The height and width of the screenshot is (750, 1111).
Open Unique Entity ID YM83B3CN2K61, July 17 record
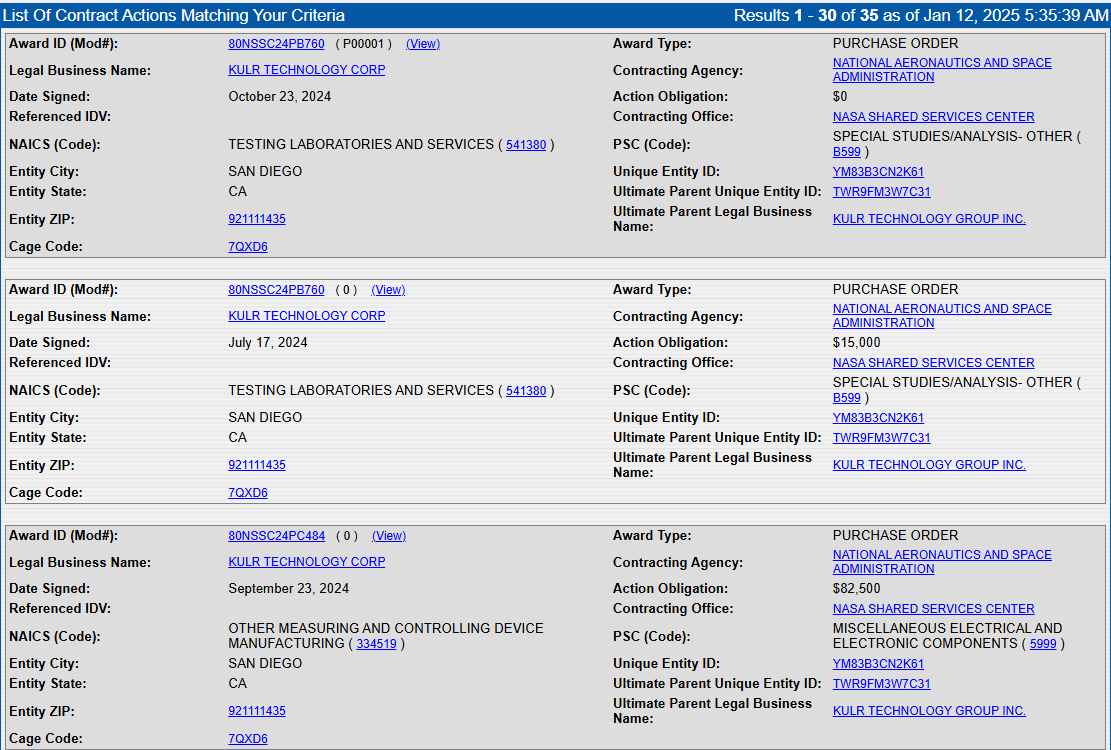click(x=878, y=418)
